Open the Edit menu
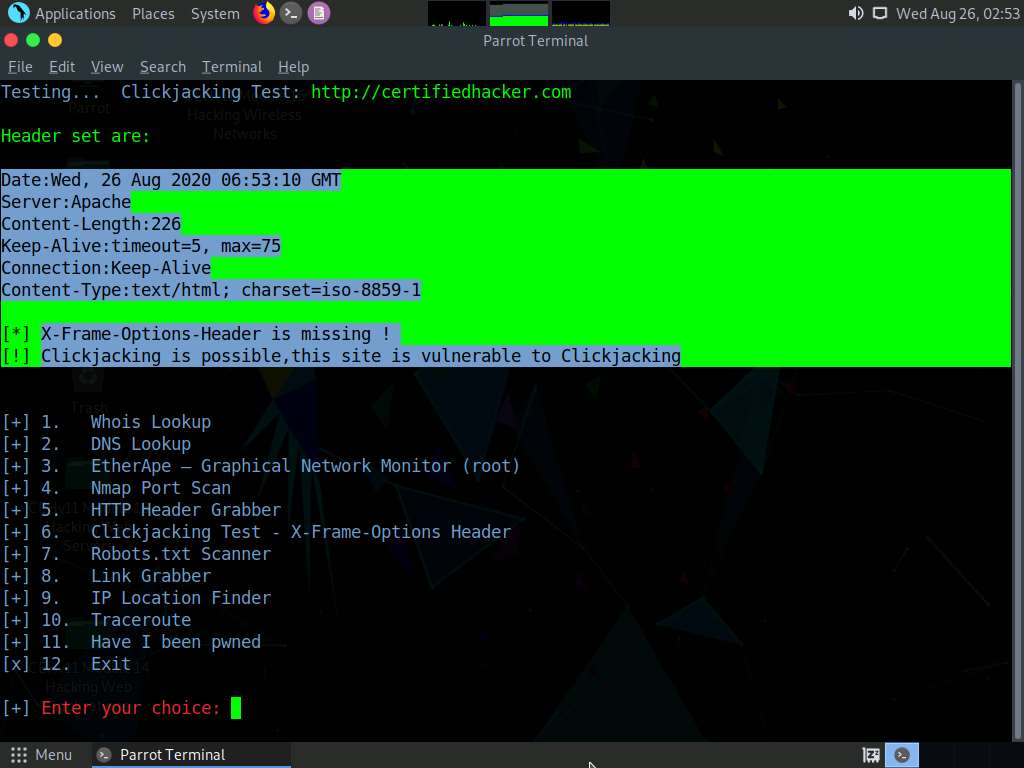 point(62,67)
